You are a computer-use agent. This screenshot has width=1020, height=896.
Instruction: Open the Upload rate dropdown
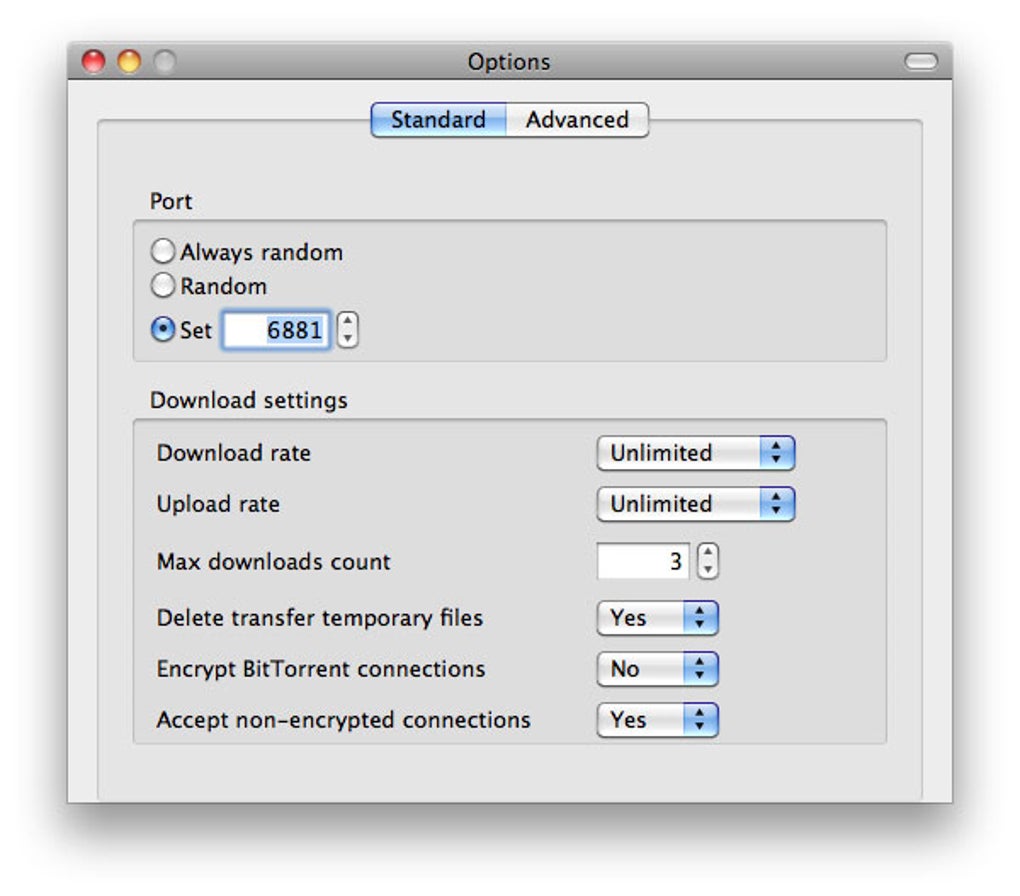click(x=694, y=504)
